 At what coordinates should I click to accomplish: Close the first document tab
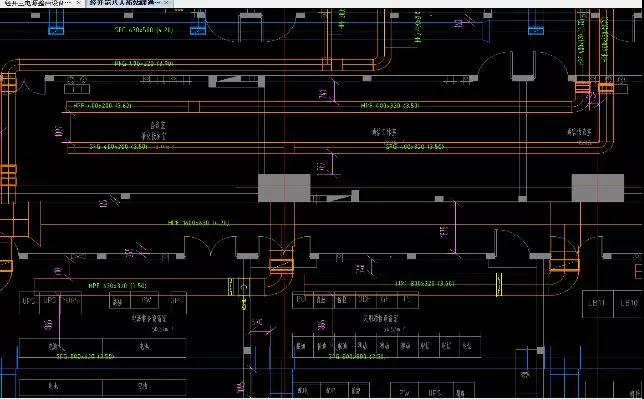point(78,3)
